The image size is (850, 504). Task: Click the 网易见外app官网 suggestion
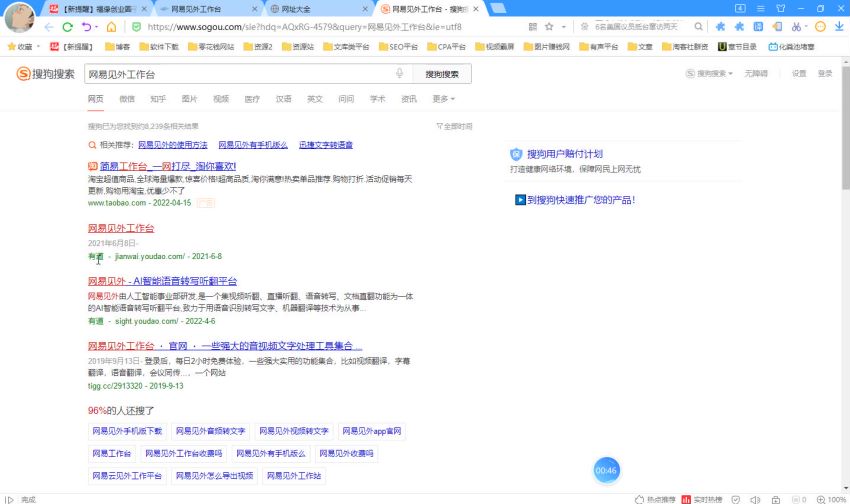372,431
